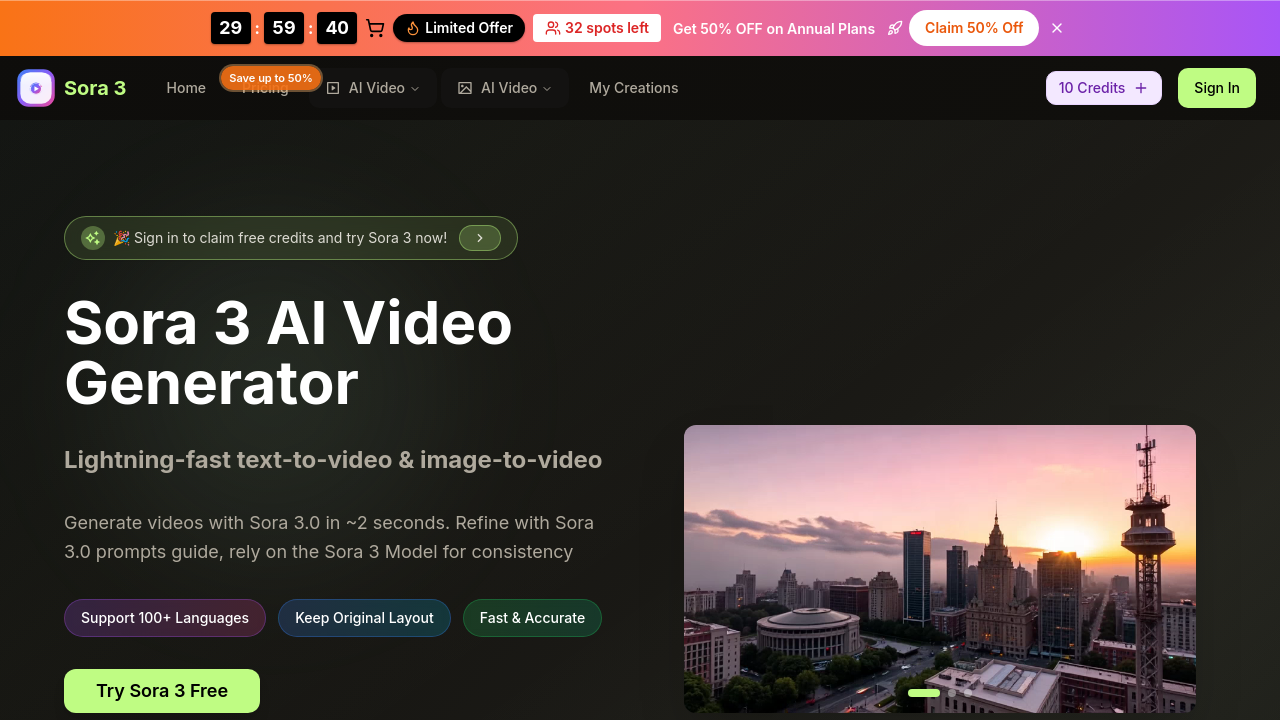
Task: Open My Creations page
Action: point(634,88)
